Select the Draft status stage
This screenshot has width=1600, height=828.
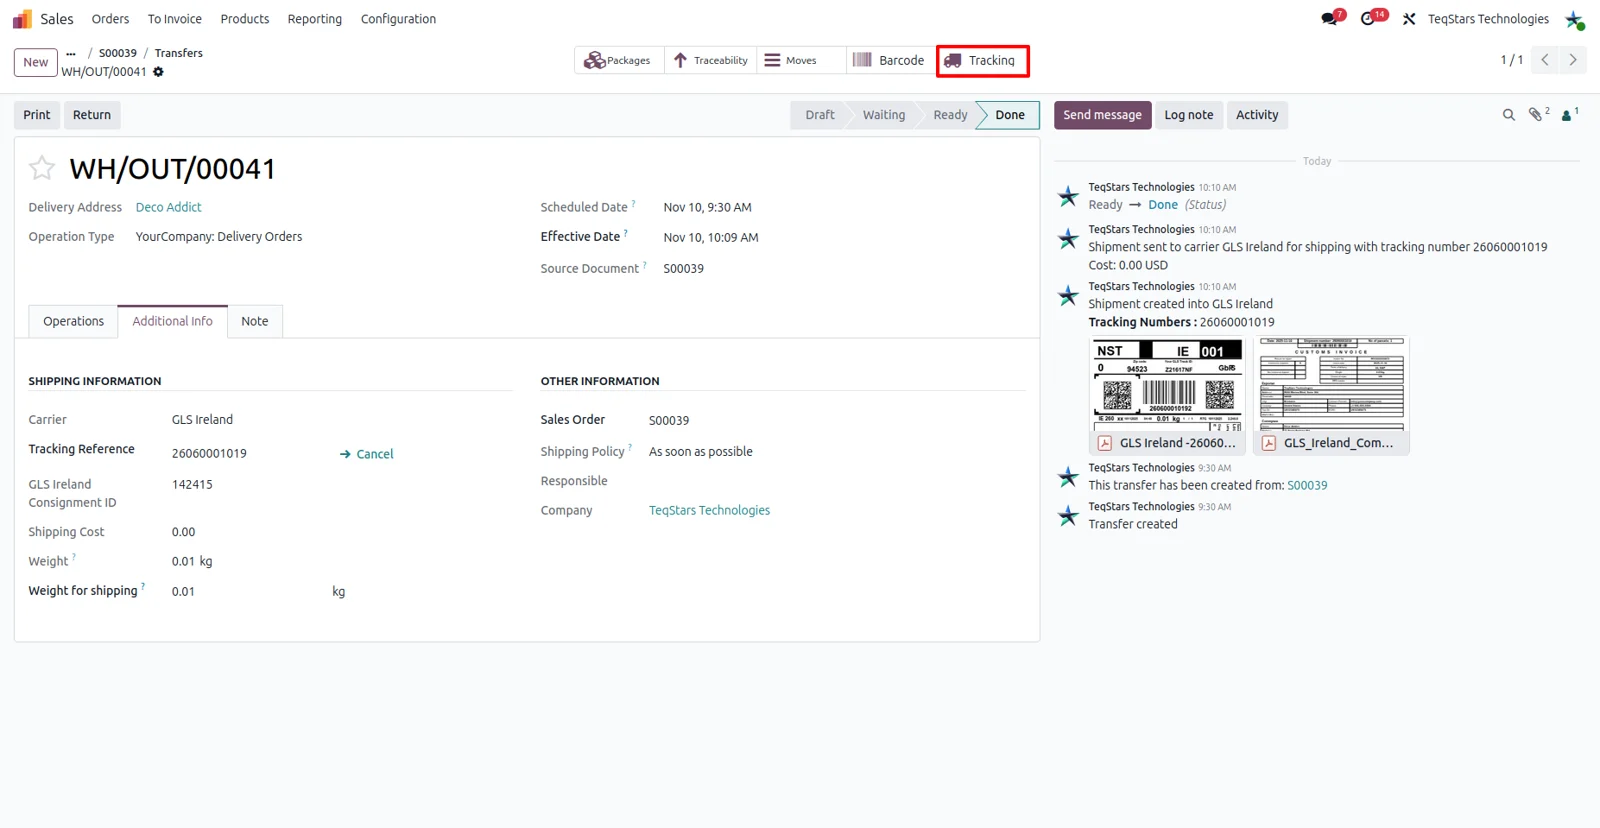tap(820, 115)
